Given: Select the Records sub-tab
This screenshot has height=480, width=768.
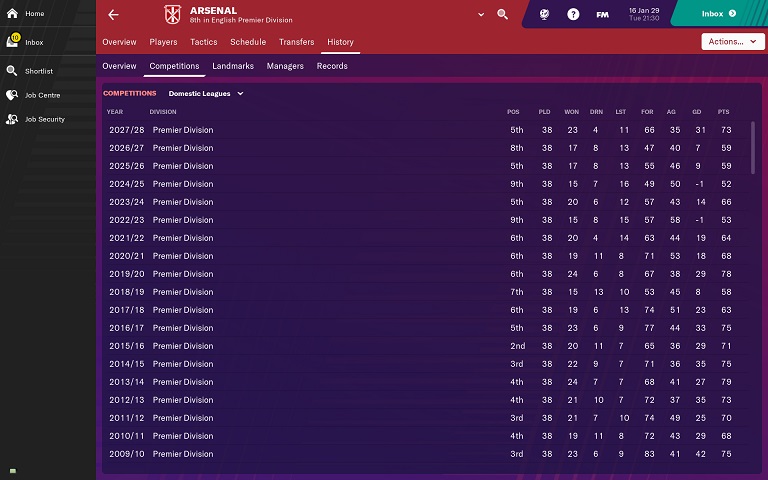Looking at the screenshot, I should pos(332,66).
